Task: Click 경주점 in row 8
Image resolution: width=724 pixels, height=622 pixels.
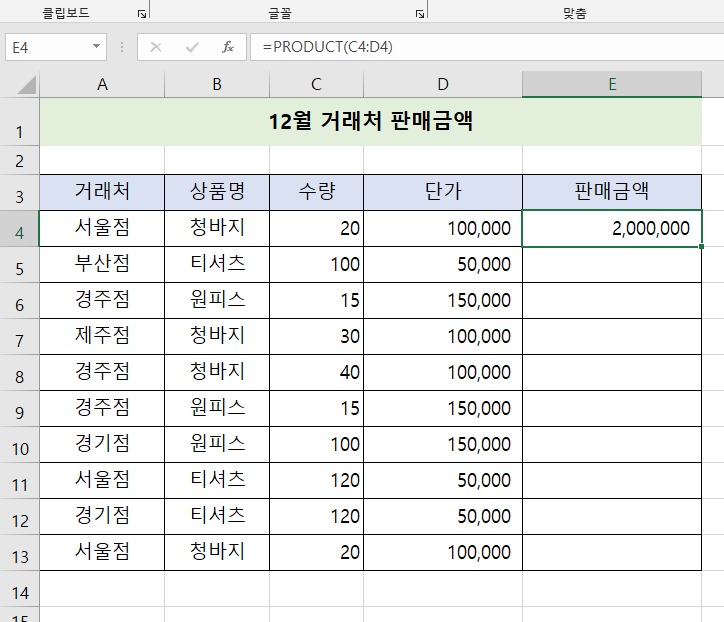Action: (102, 373)
